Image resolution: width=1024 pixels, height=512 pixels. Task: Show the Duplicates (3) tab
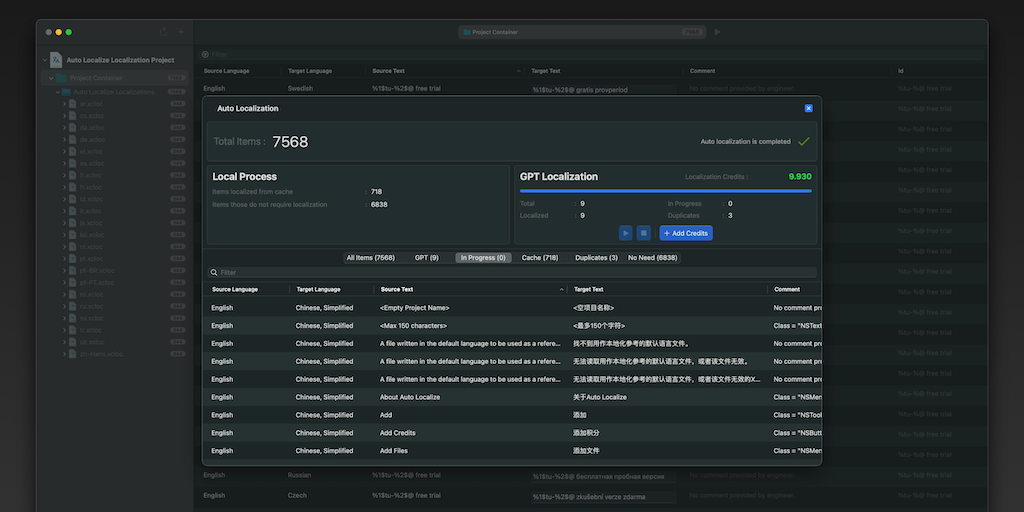[x=596, y=258]
